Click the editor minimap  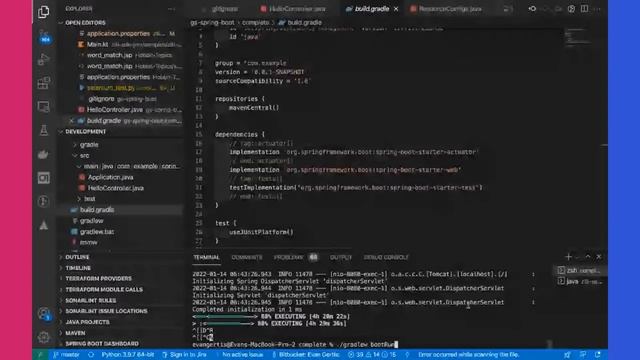(578, 37)
